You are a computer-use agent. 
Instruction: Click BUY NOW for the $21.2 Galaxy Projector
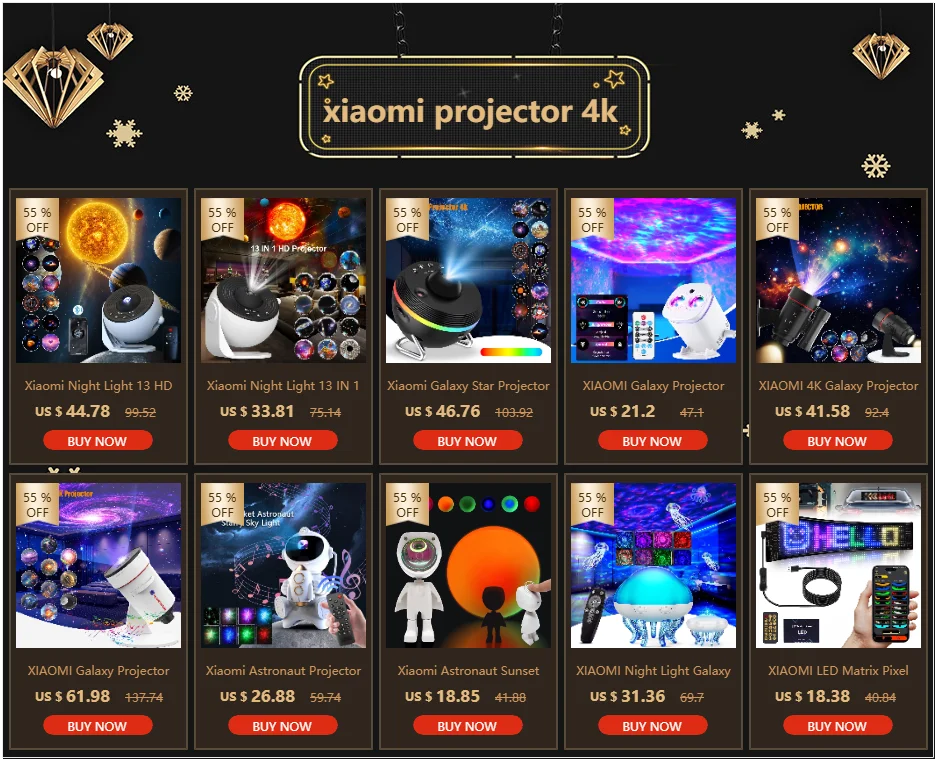point(653,441)
